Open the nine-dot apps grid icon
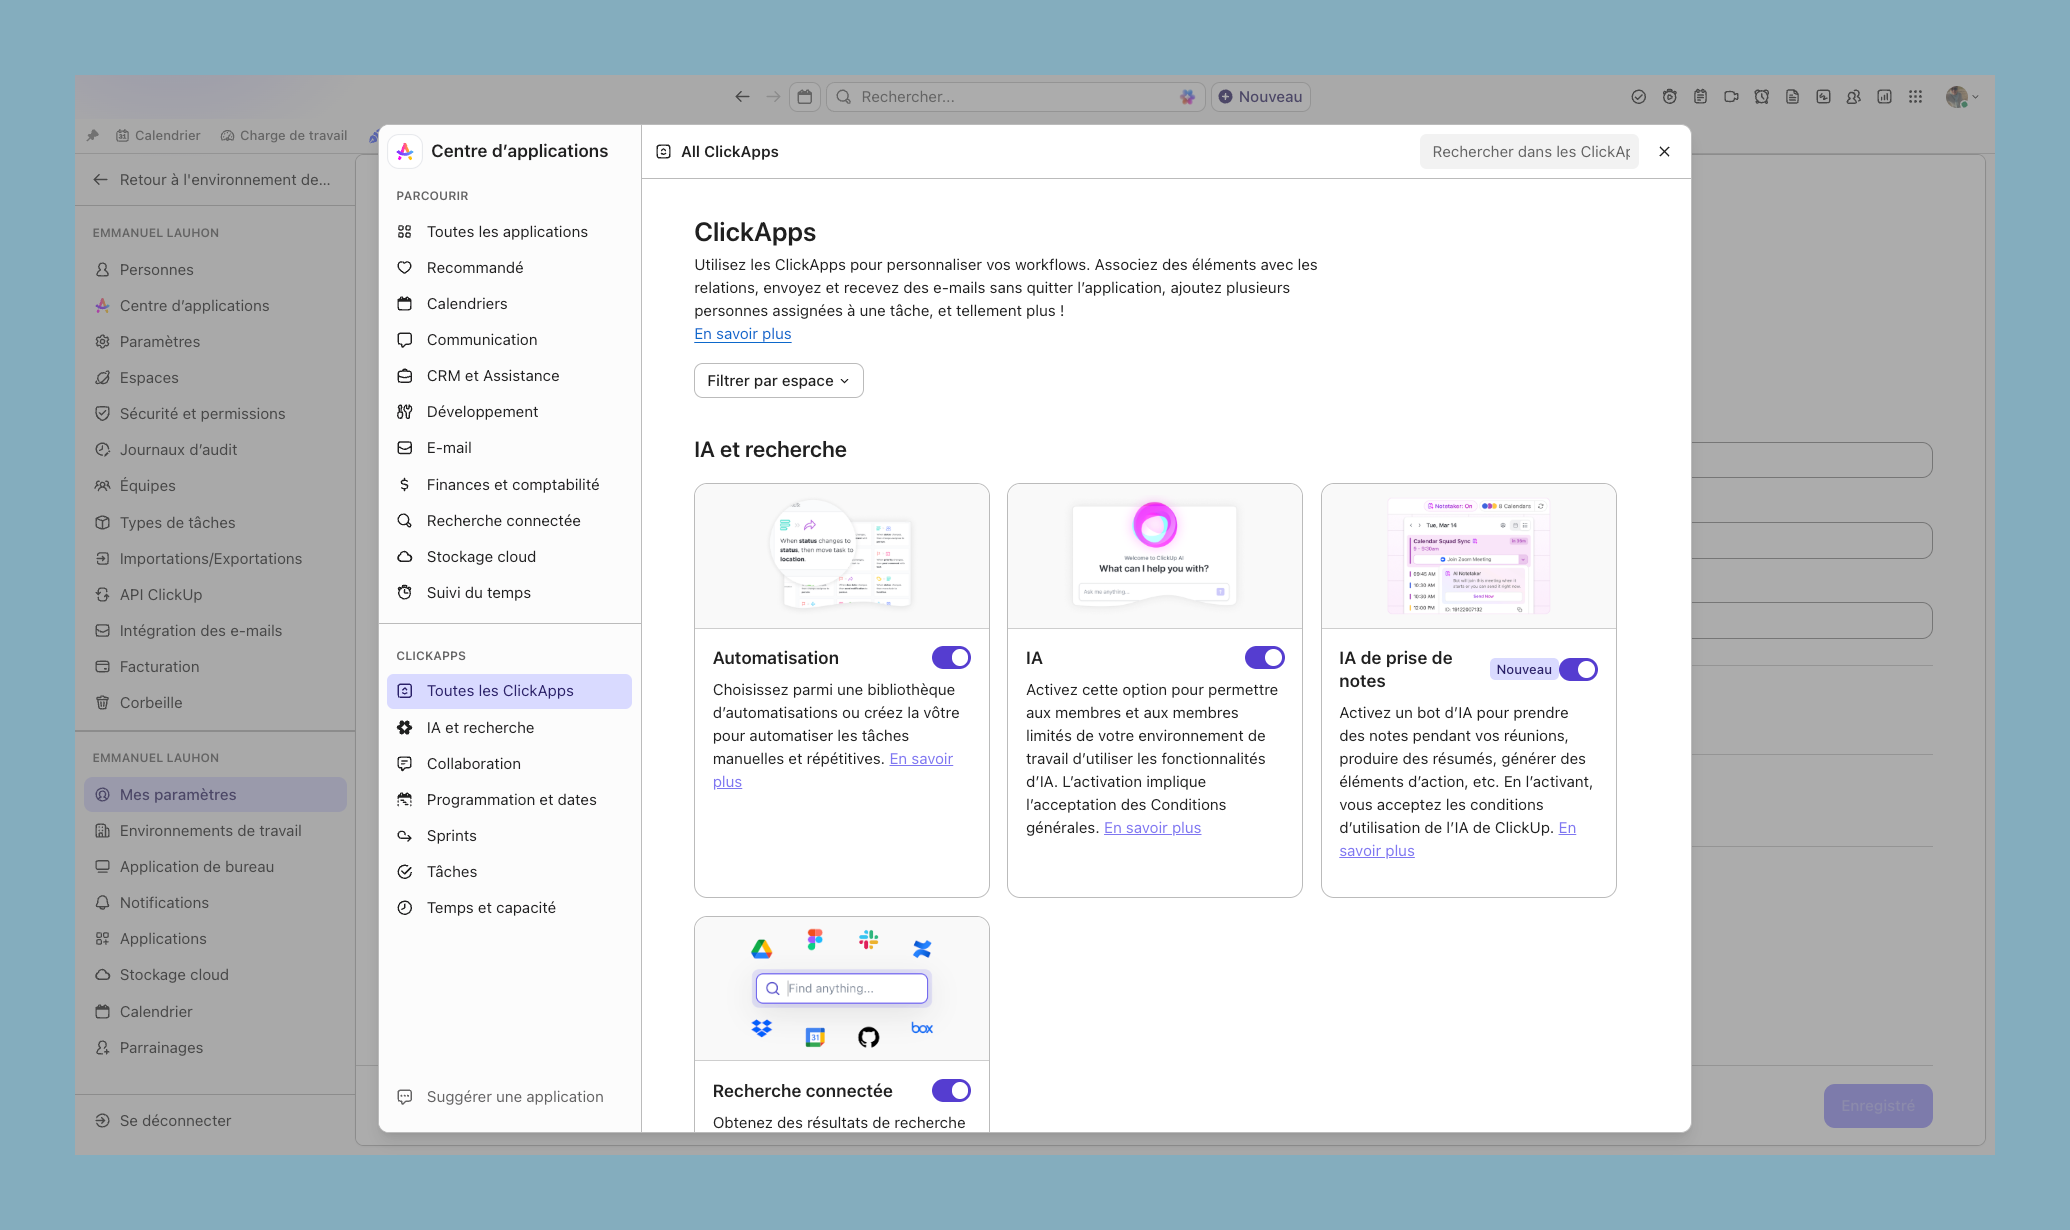2070x1230 pixels. click(1915, 97)
